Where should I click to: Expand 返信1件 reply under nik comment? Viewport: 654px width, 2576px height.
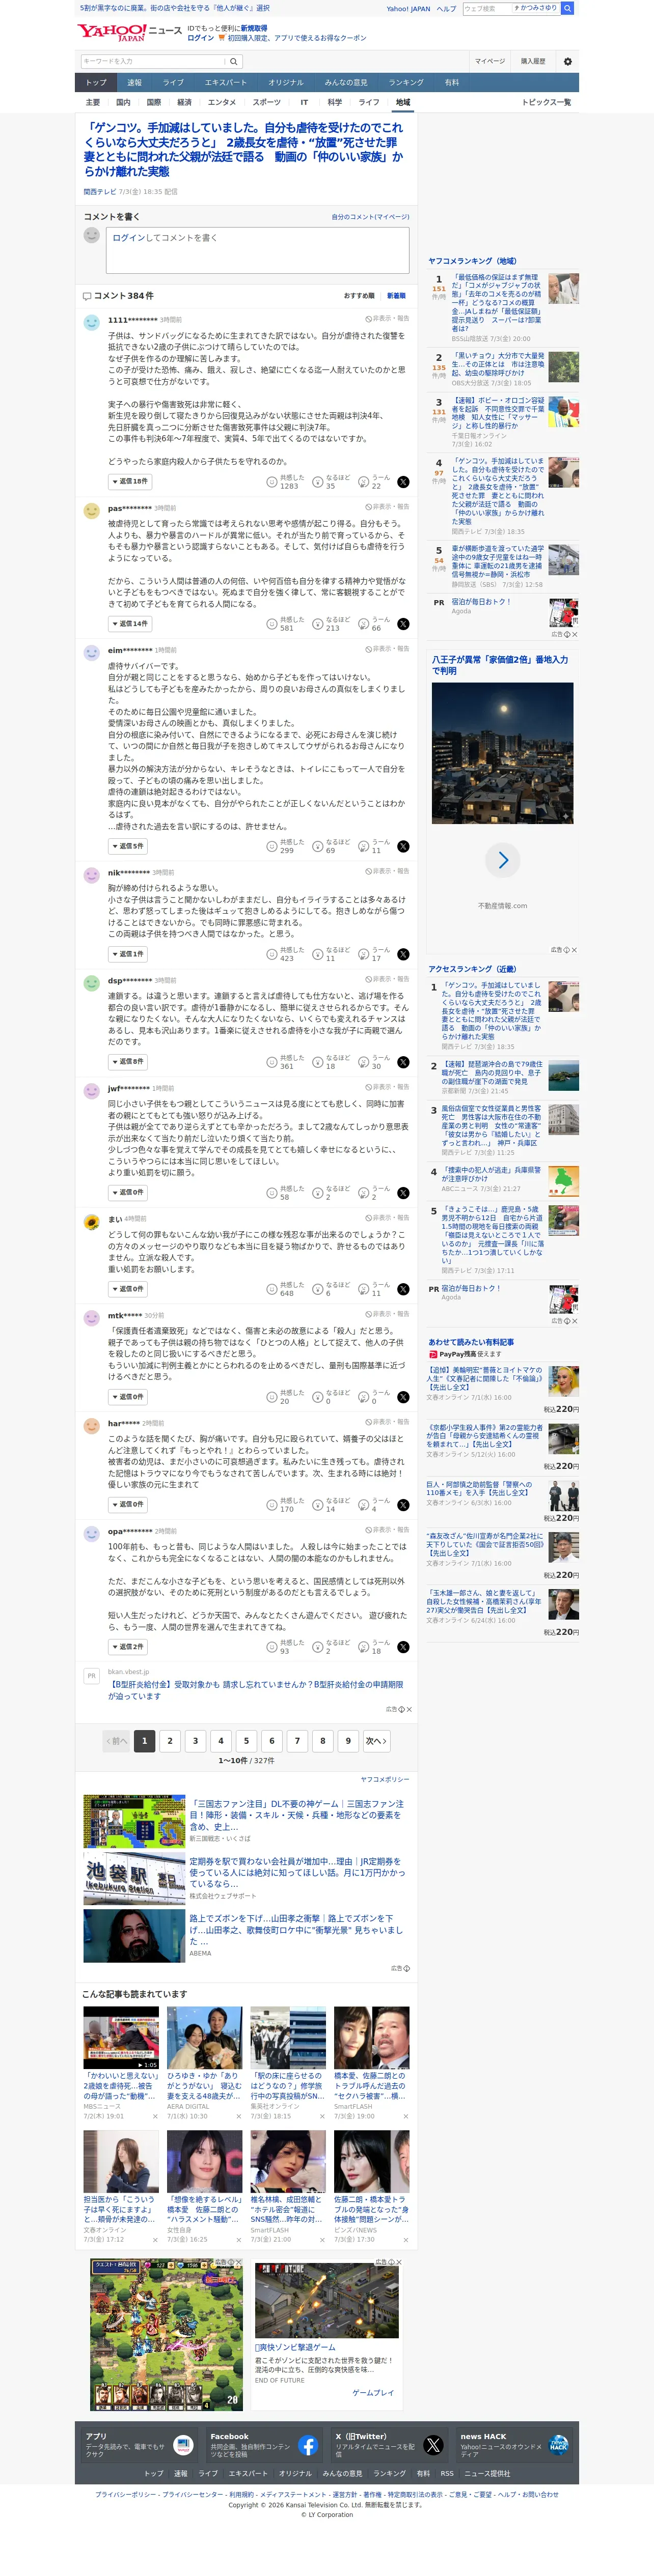coord(127,954)
